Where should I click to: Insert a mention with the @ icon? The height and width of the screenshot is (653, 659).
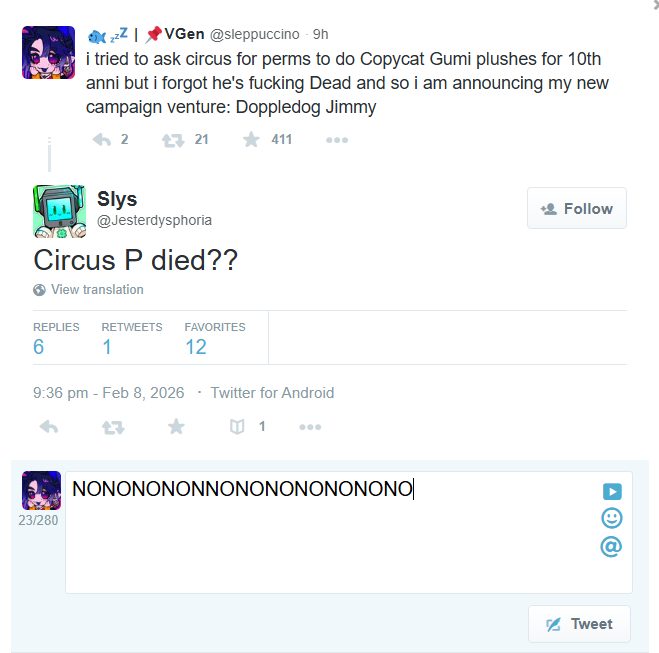[611, 546]
